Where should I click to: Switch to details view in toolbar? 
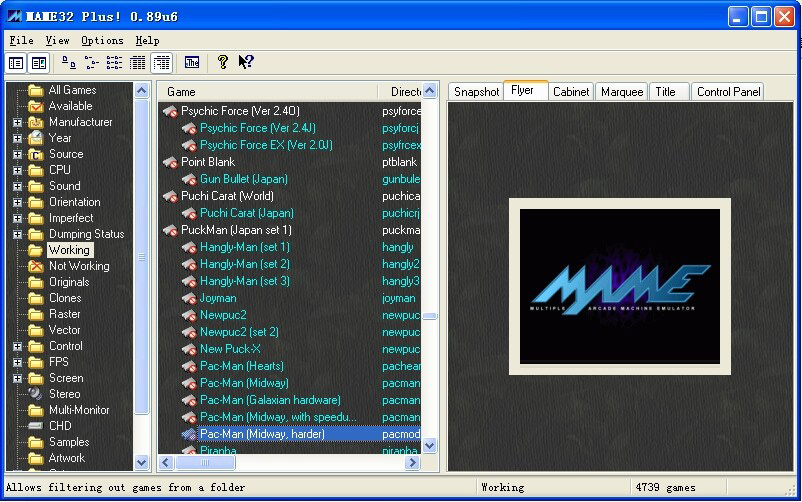[x=138, y=63]
